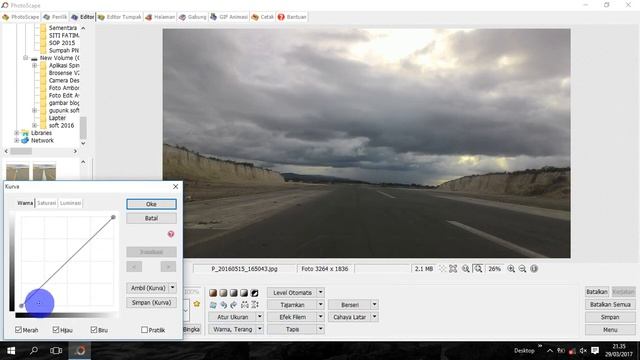
Task: Open the Gabung tab
Action: coord(193,17)
